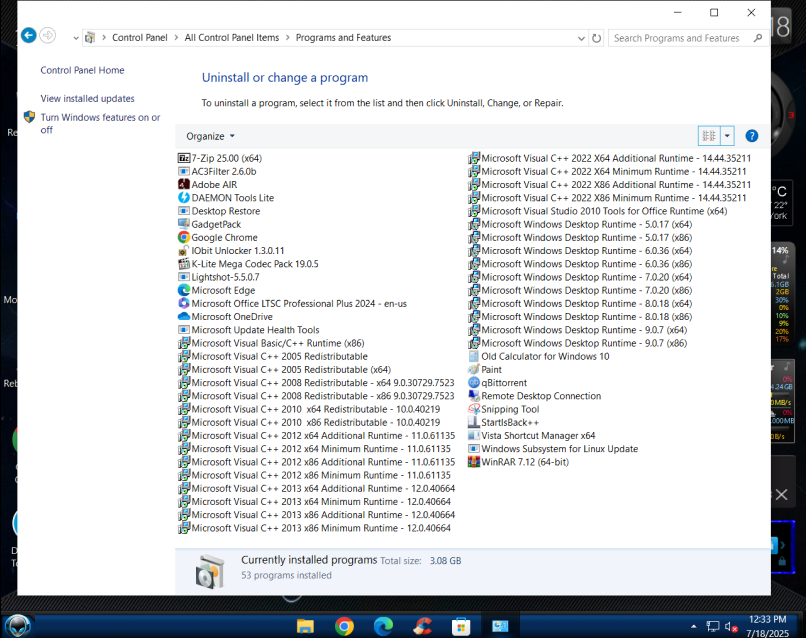
Task: Click the K-Lite Mega Codec Pack icon
Action: coord(184,264)
